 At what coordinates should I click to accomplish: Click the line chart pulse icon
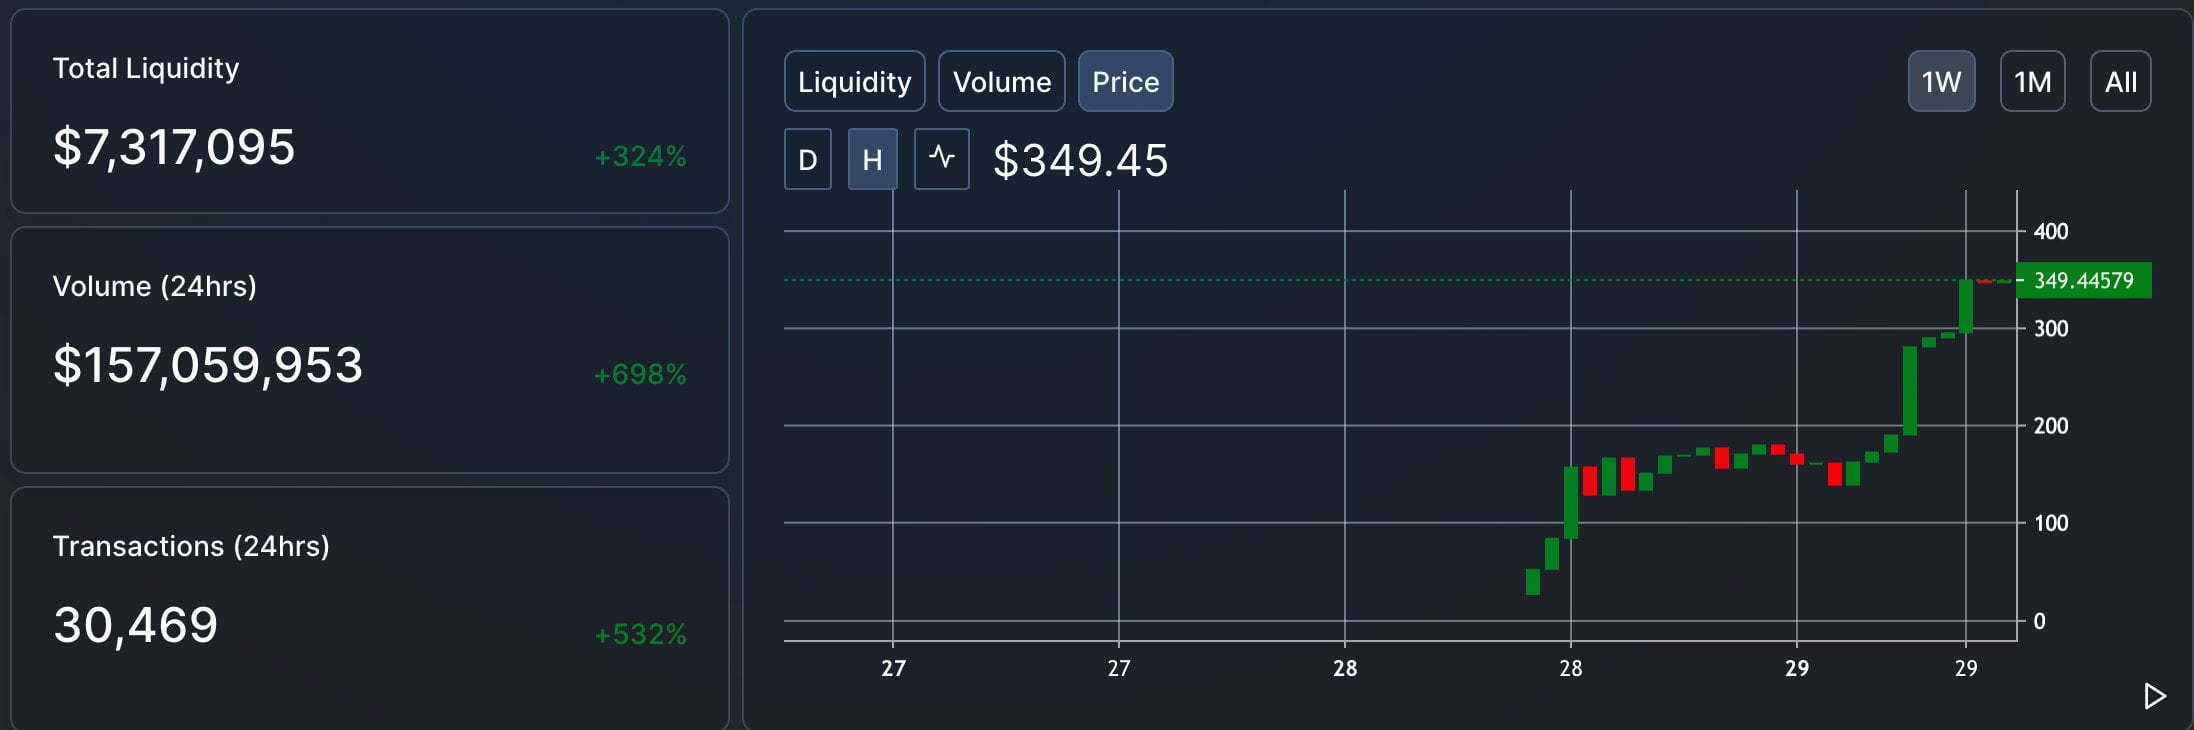941,159
